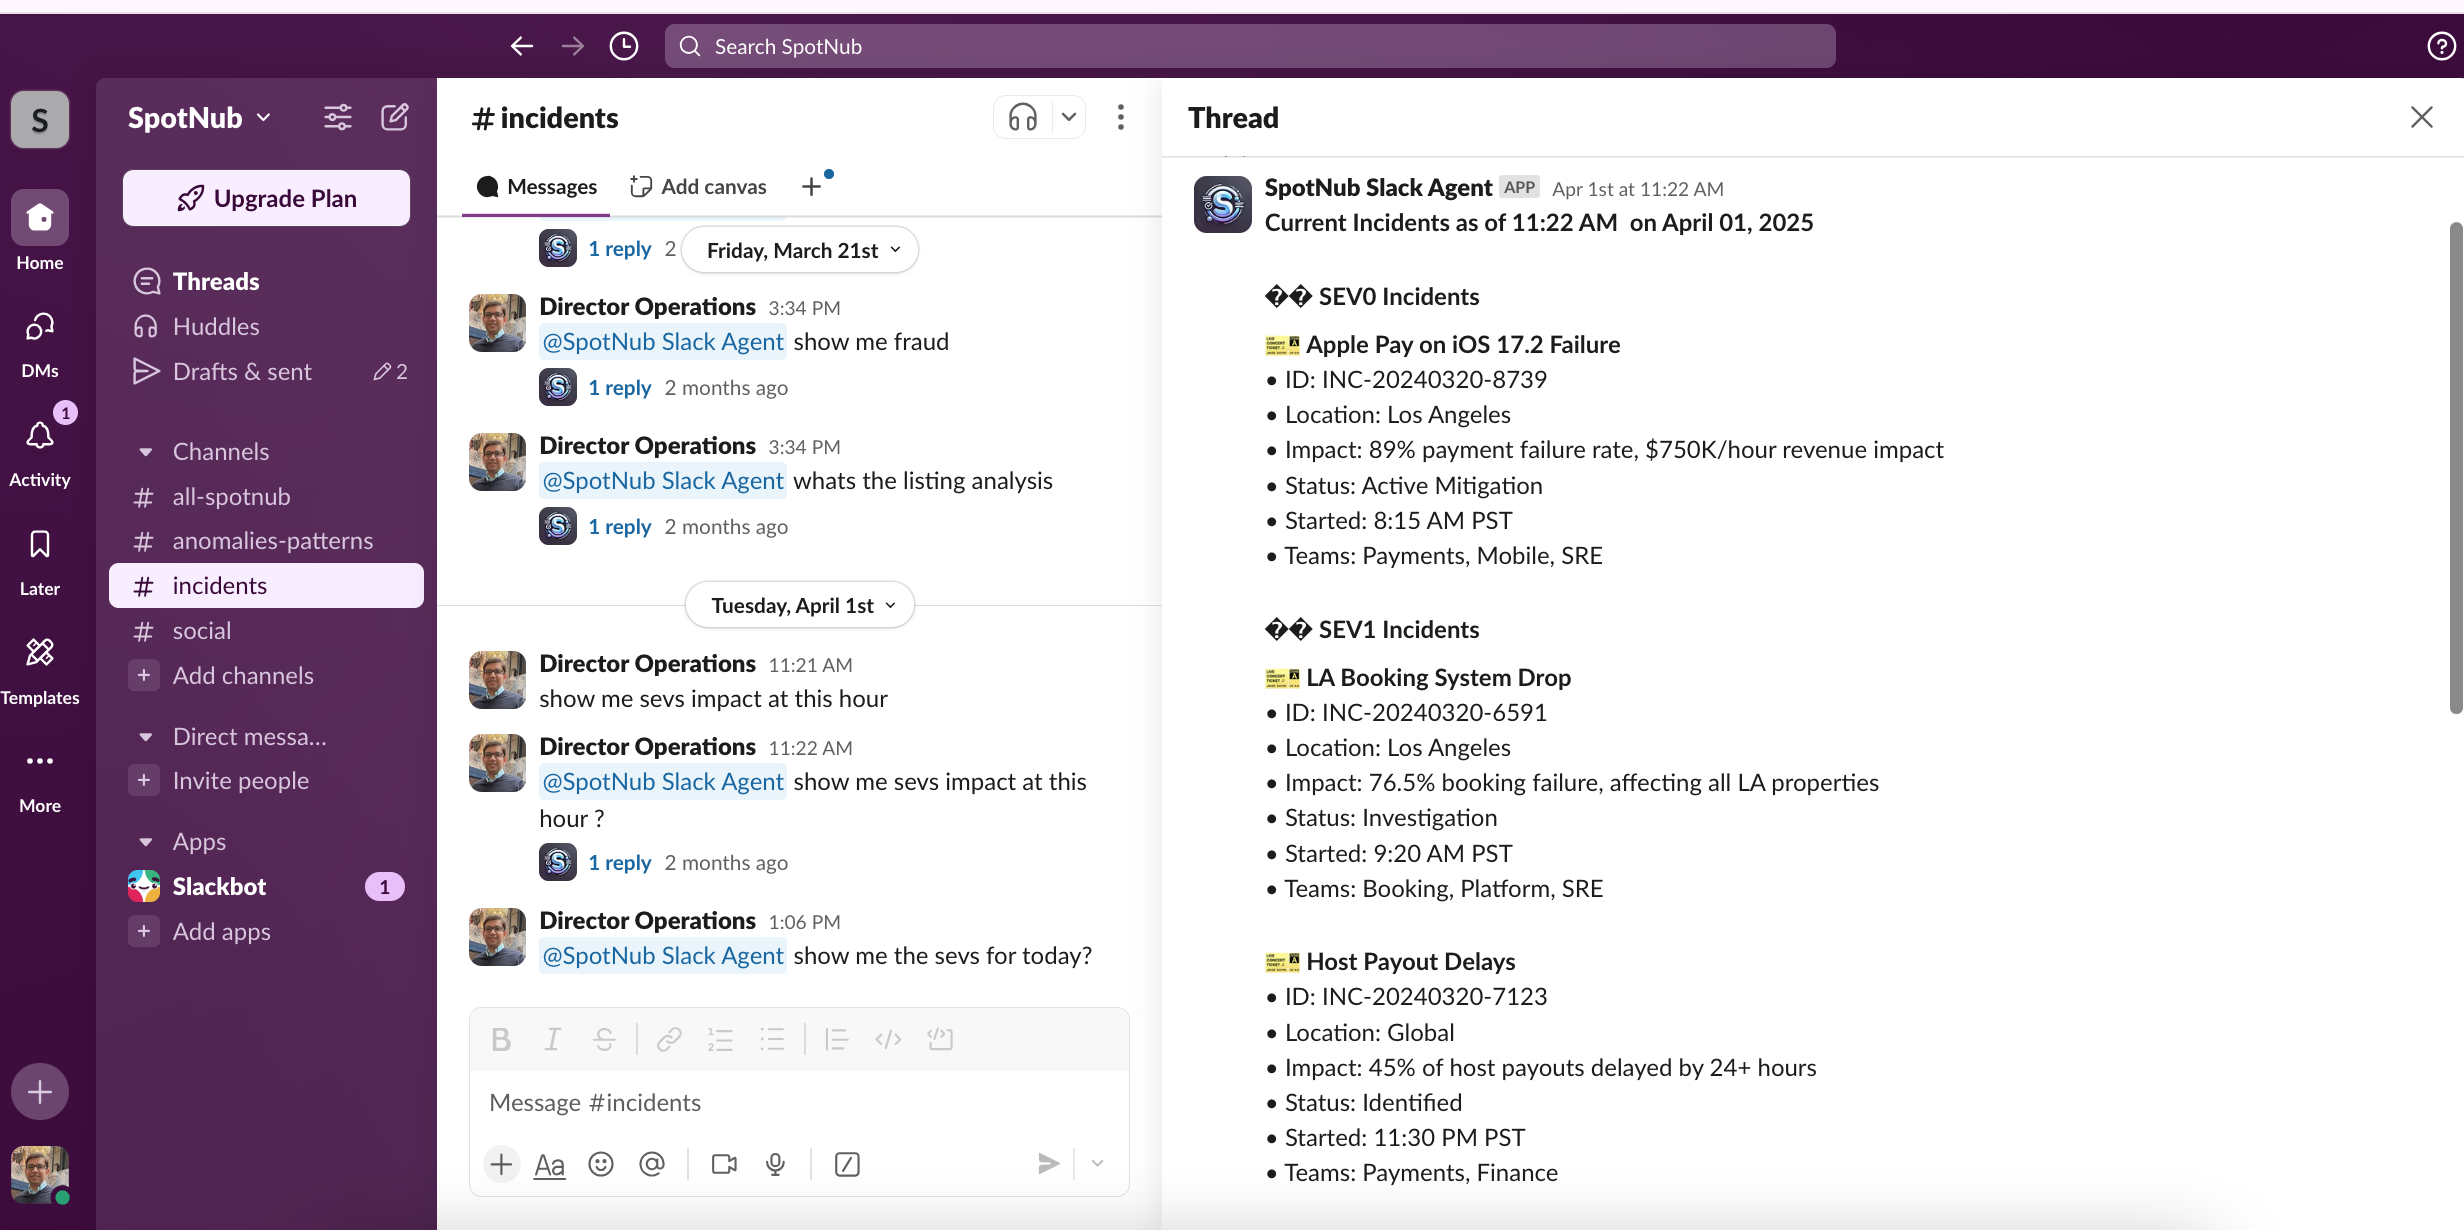Click Invite people
Viewport: 2464px width, 1230px height.
click(266, 781)
